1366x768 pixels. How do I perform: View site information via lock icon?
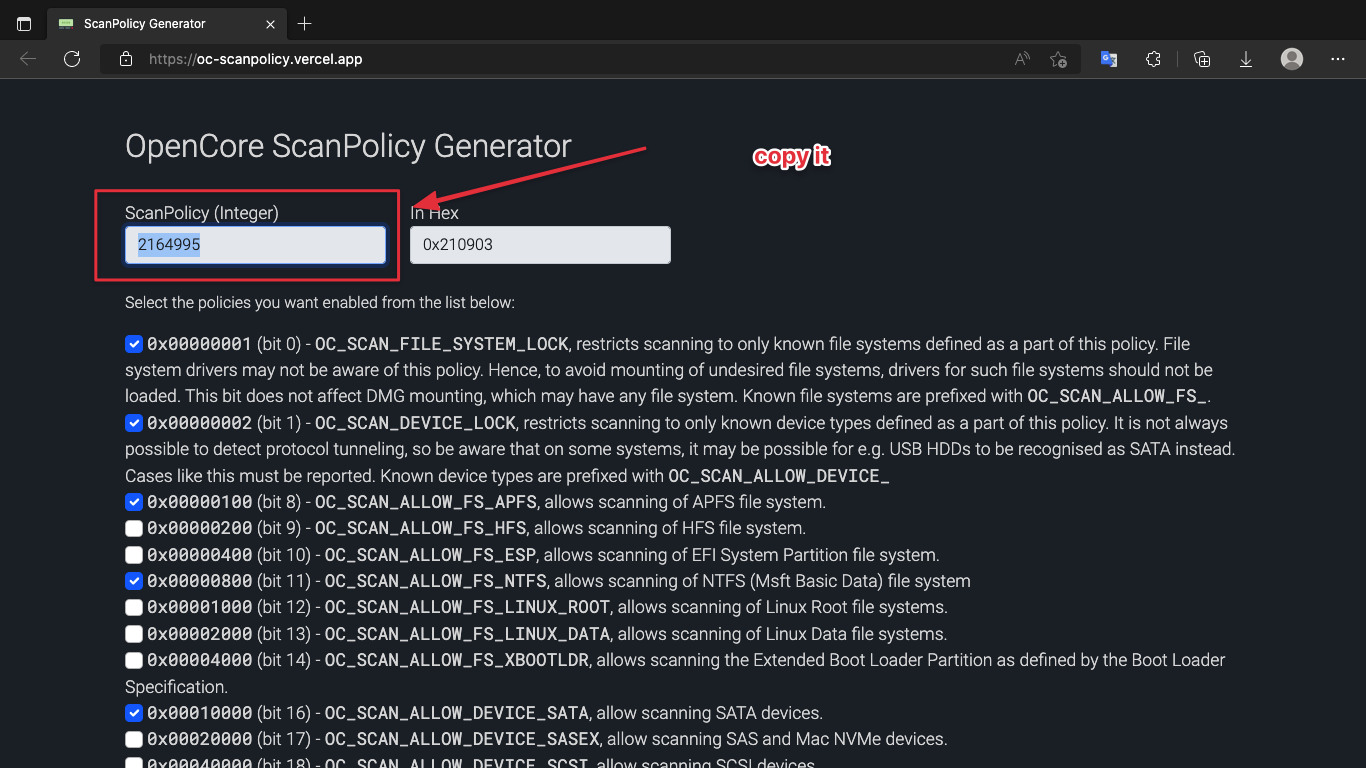[x=126, y=59]
